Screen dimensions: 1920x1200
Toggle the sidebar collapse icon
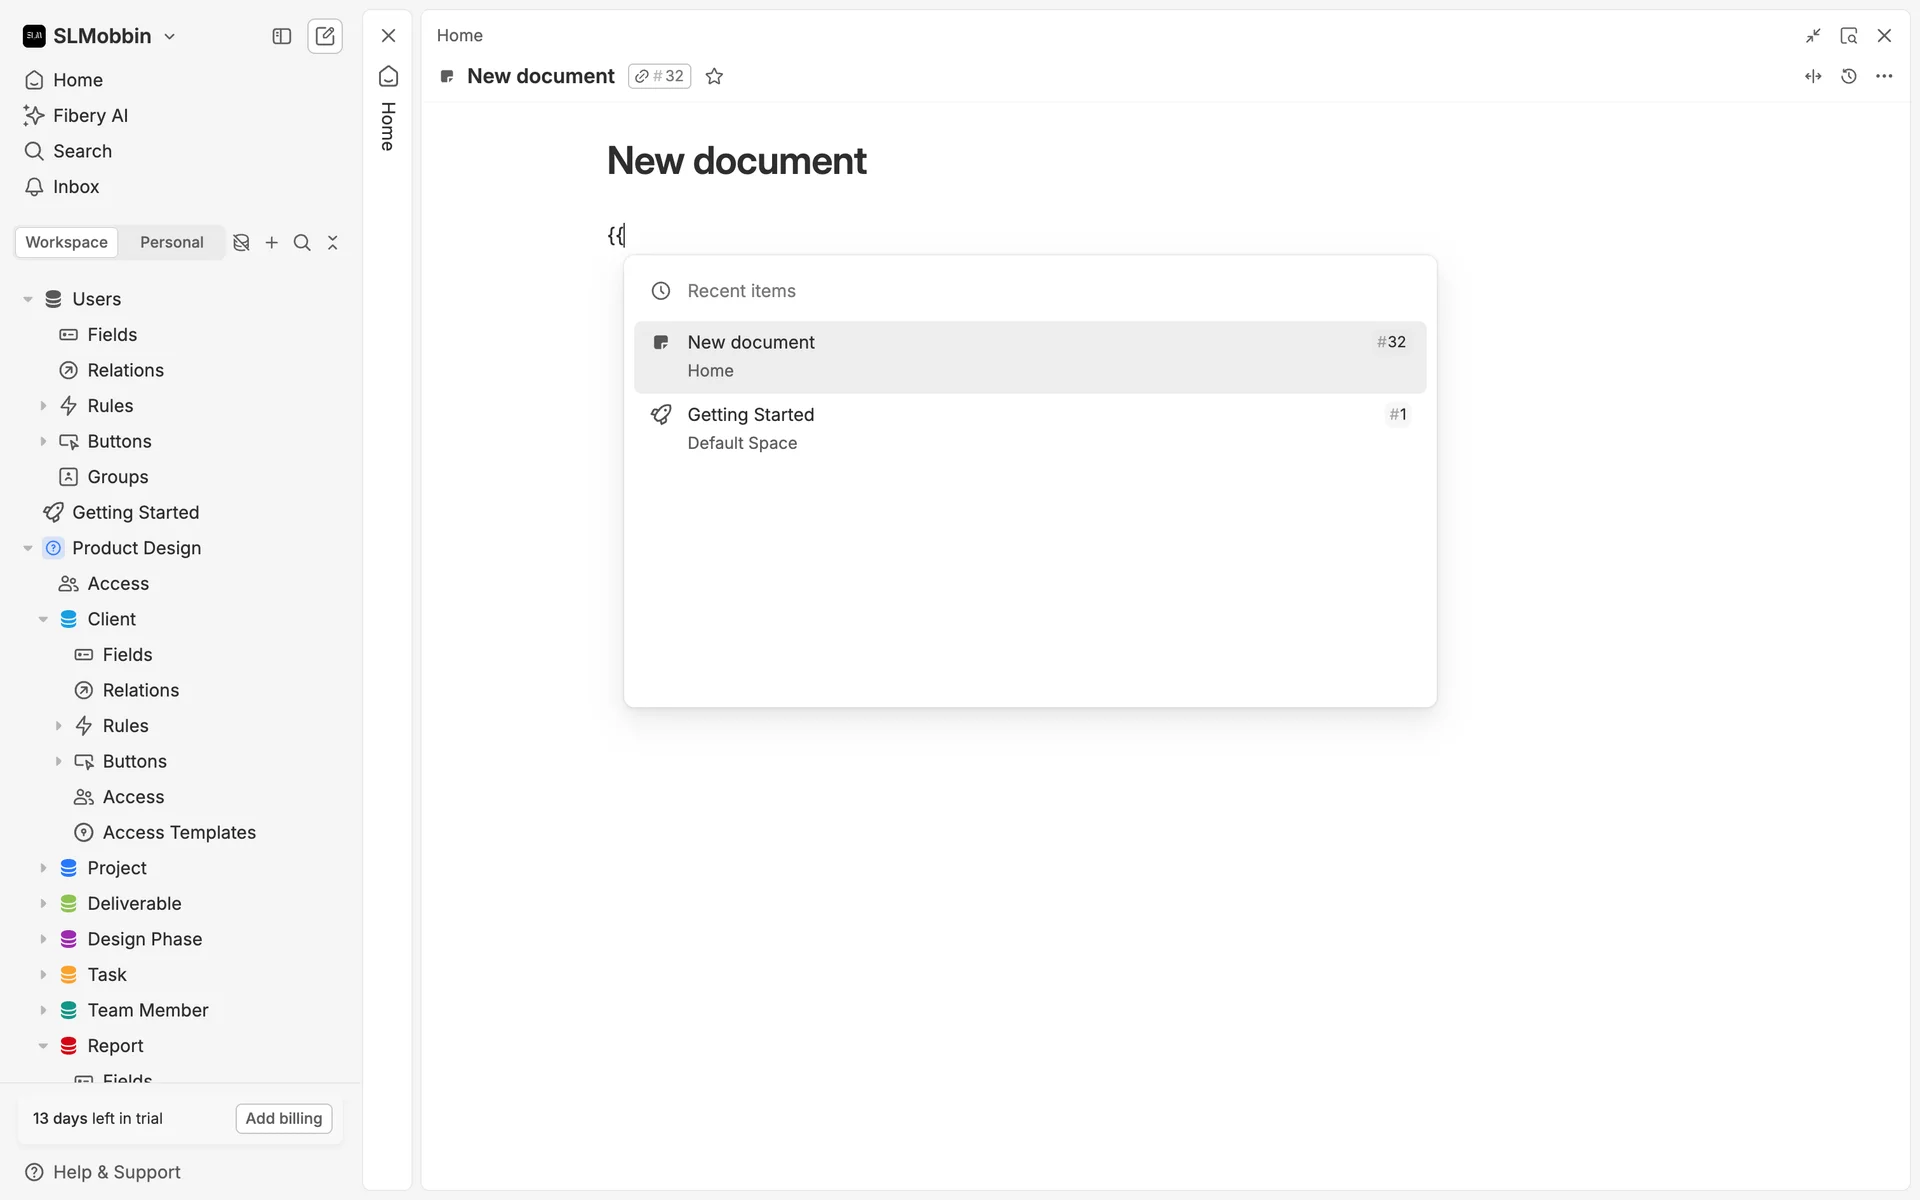click(282, 36)
